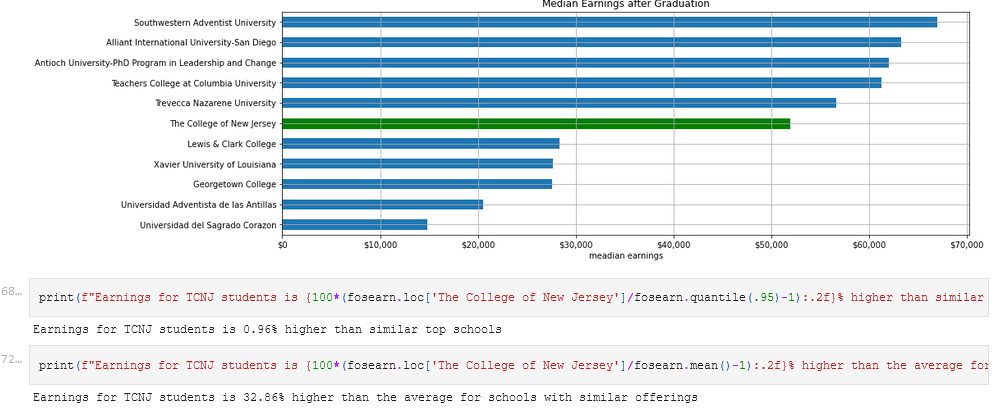This screenshot has height=413, width=997.
Task: Click the 'Universidad del Sagrado Corazon' label
Action: [208, 225]
